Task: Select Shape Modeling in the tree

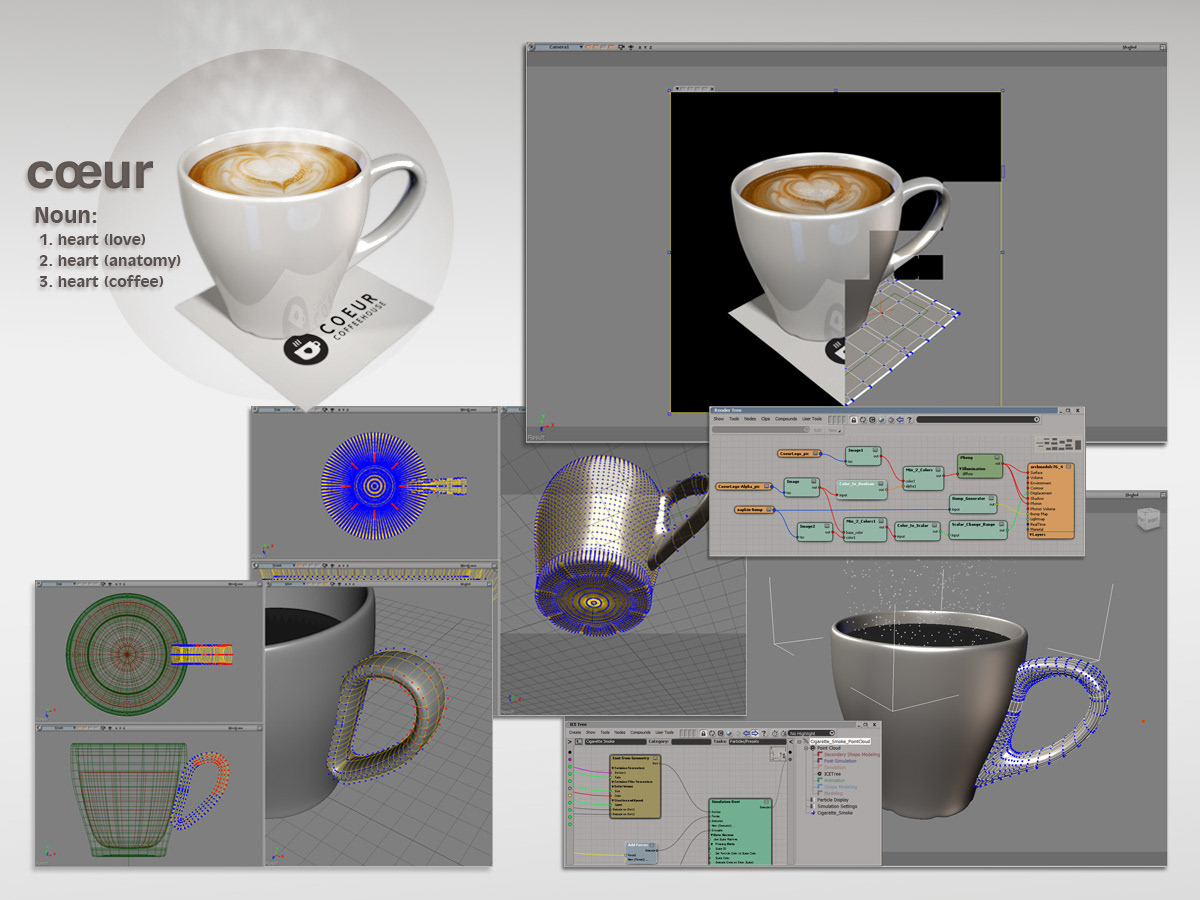Action: coord(840,787)
